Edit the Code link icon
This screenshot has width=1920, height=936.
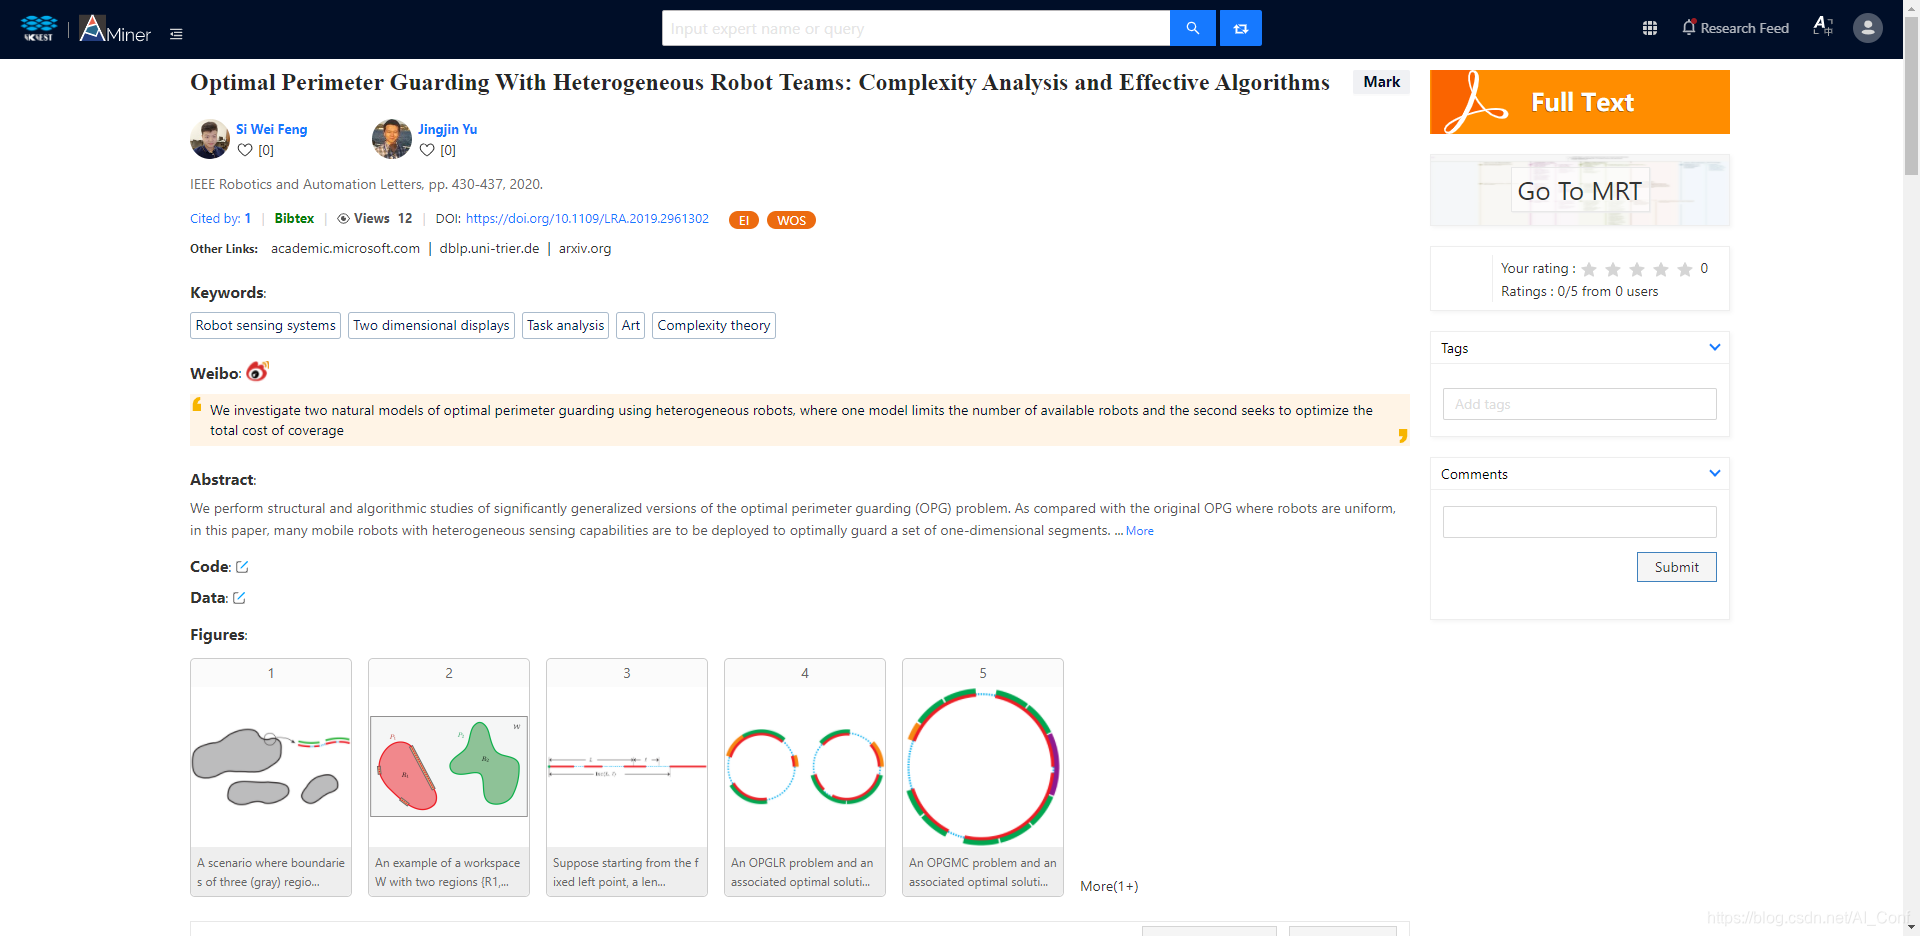(242, 567)
